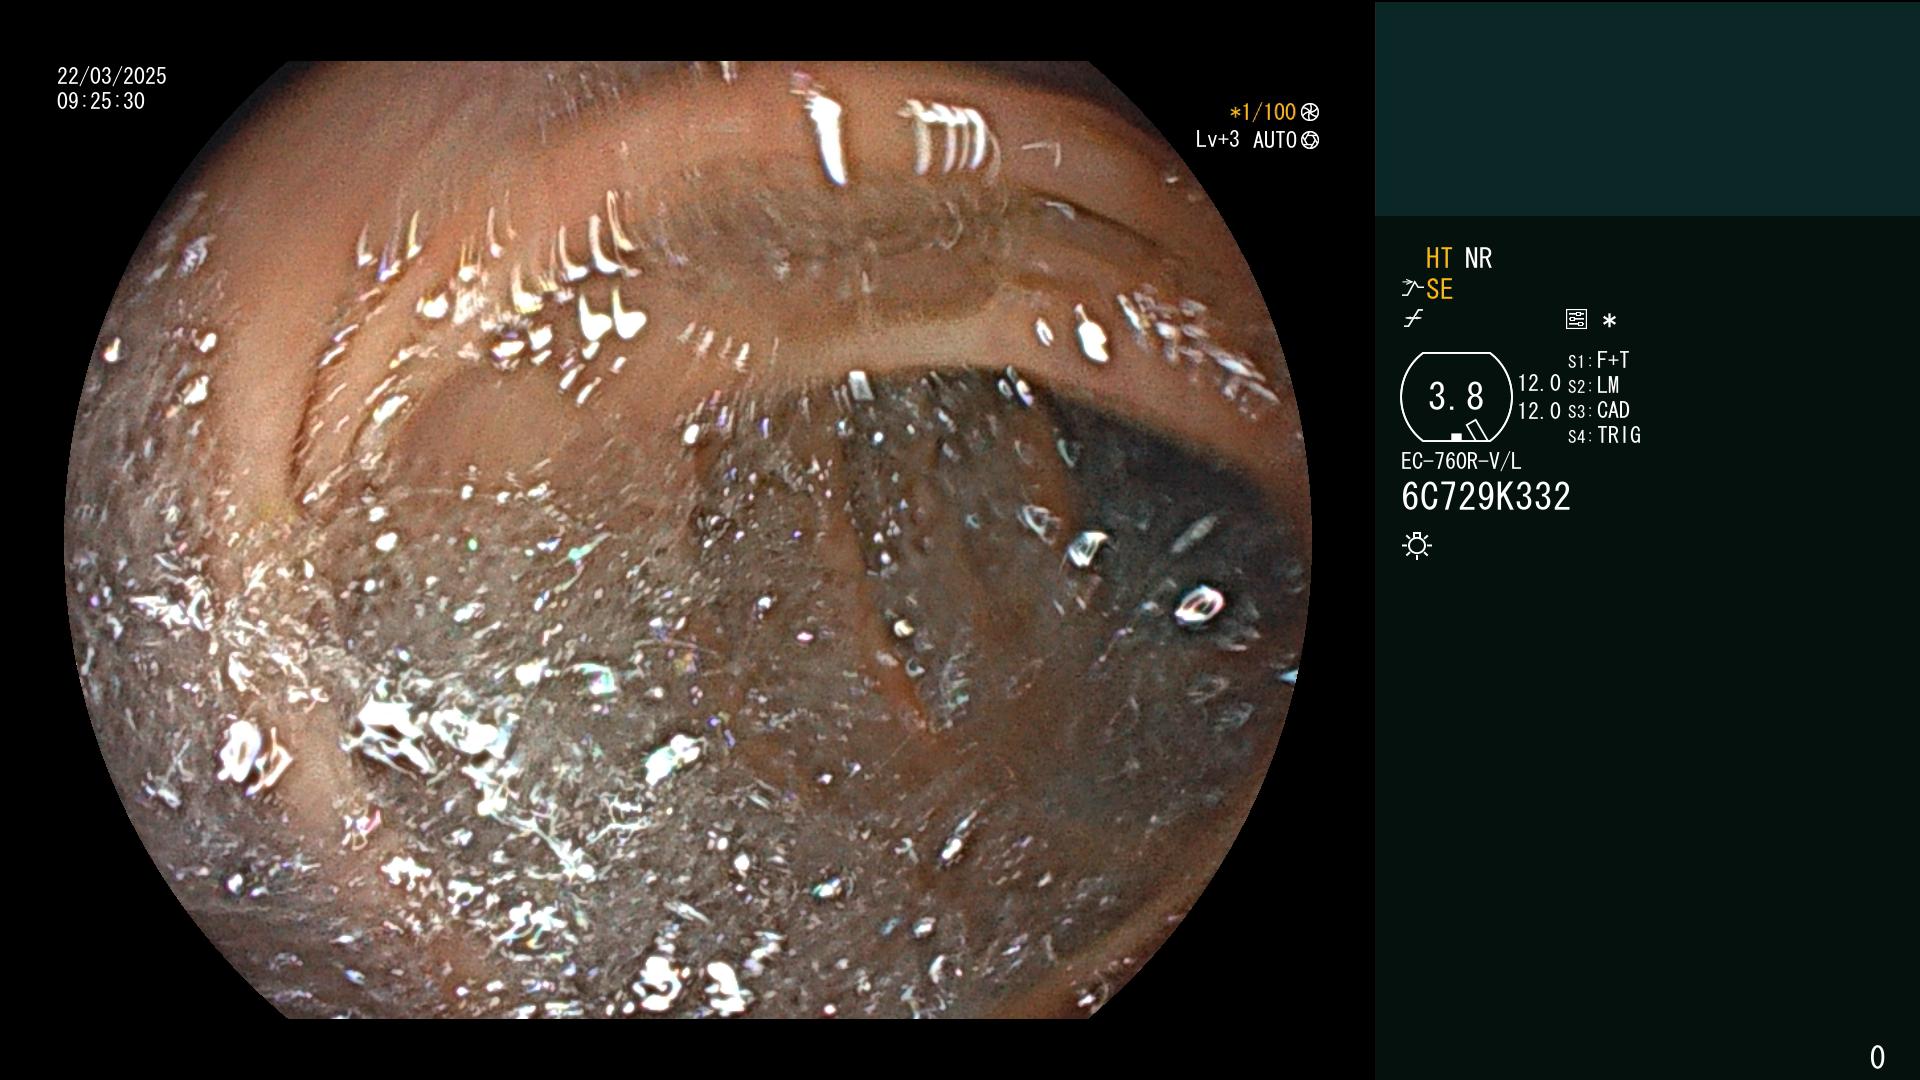The image size is (1920, 1080).
Task: Click the lower 12.0 value
Action: tap(1539, 411)
